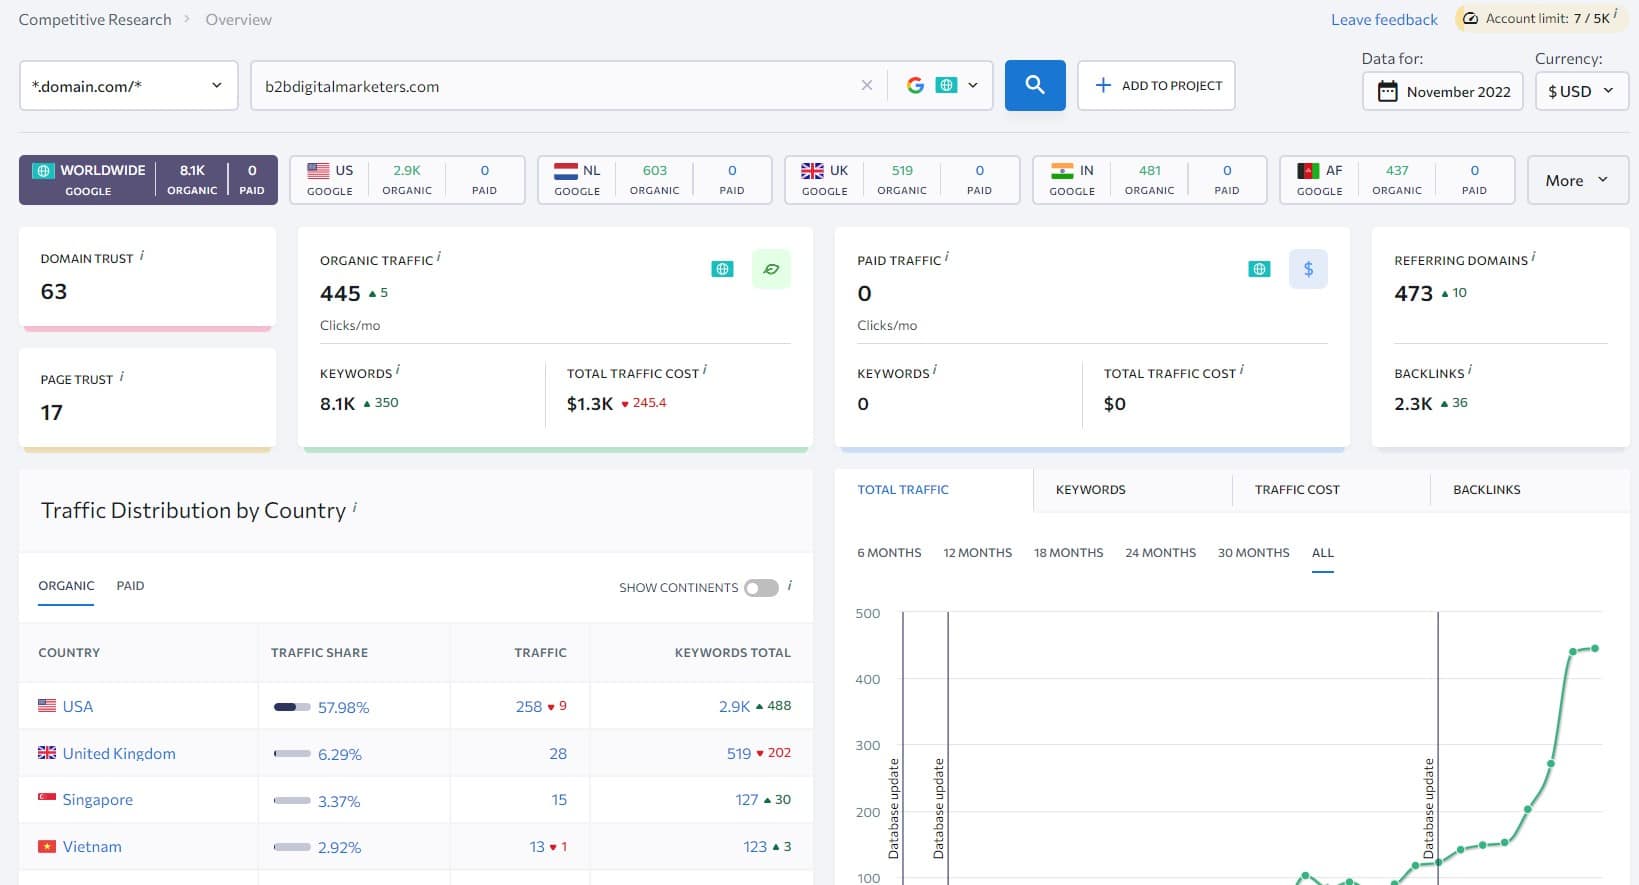Expand the More regions dropdown
The height and width of the screenshot is (885, 1639).
point(1578,180)
